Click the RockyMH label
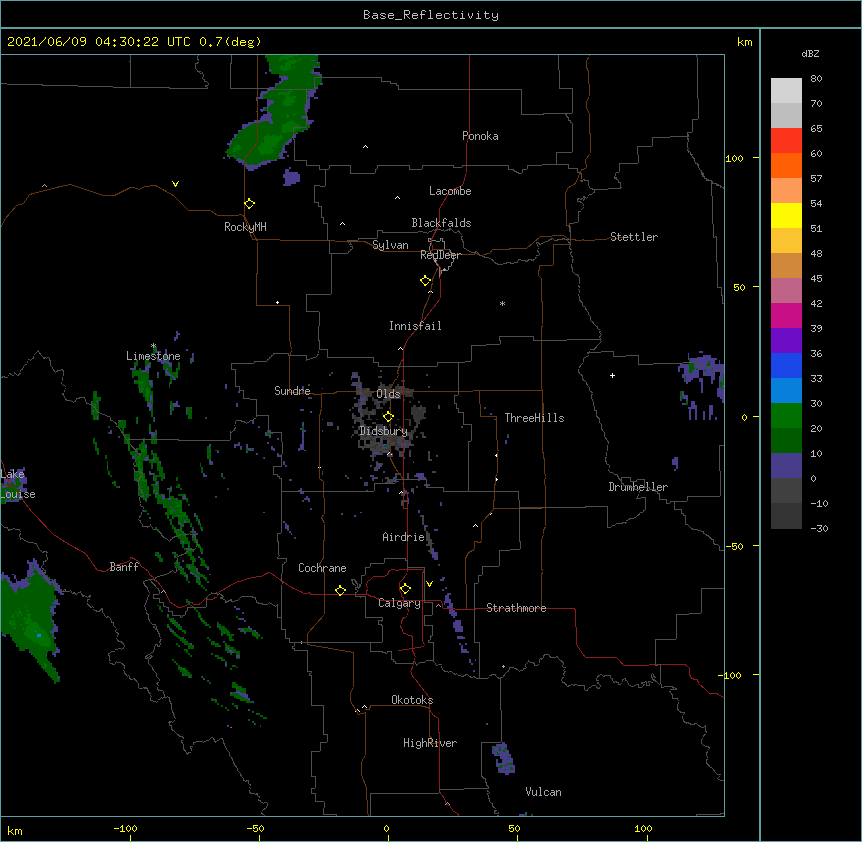The height and width of the screenshot is (842, 862). pyautogui.click(x=245, y=227)
